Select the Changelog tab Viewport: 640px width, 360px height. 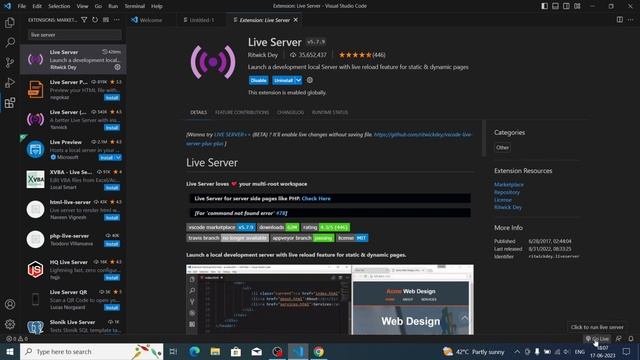pos(290,112)
